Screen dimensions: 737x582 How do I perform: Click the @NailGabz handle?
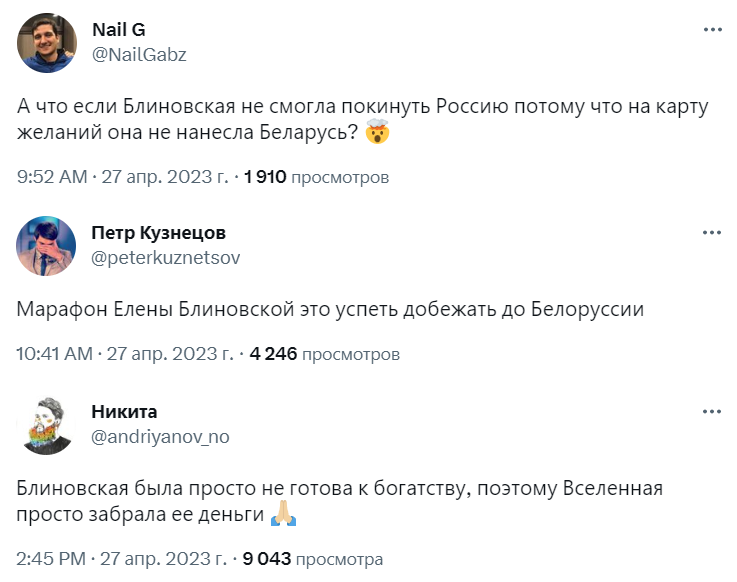[138, 54]
